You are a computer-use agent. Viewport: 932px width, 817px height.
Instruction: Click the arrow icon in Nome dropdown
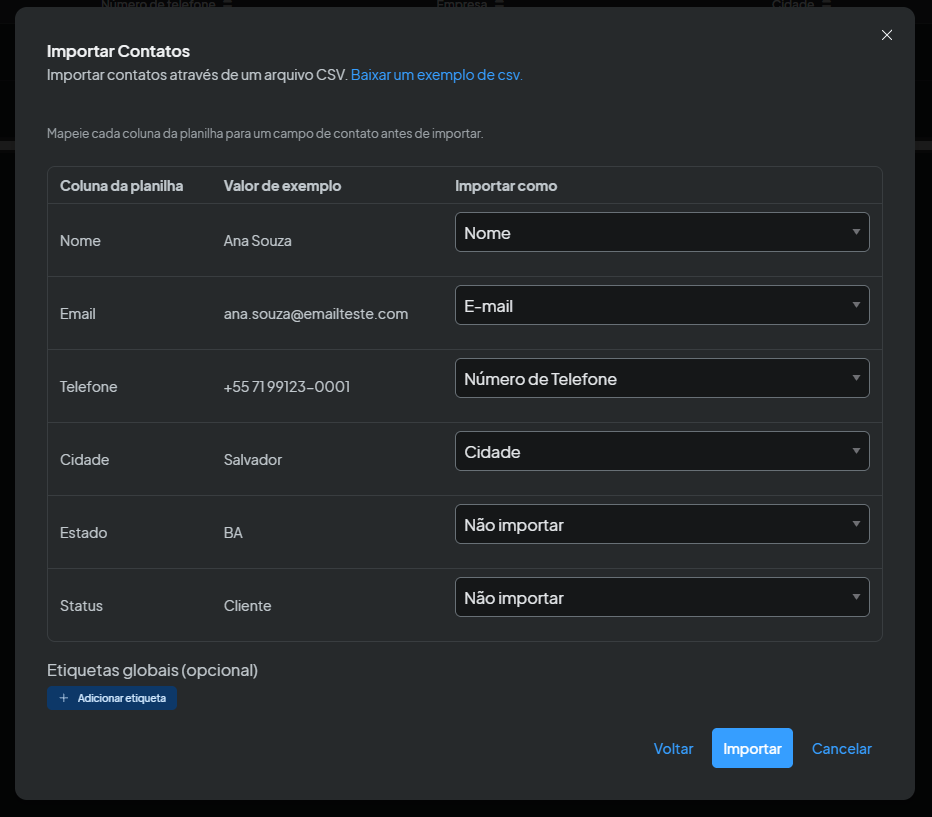[856, 232]
